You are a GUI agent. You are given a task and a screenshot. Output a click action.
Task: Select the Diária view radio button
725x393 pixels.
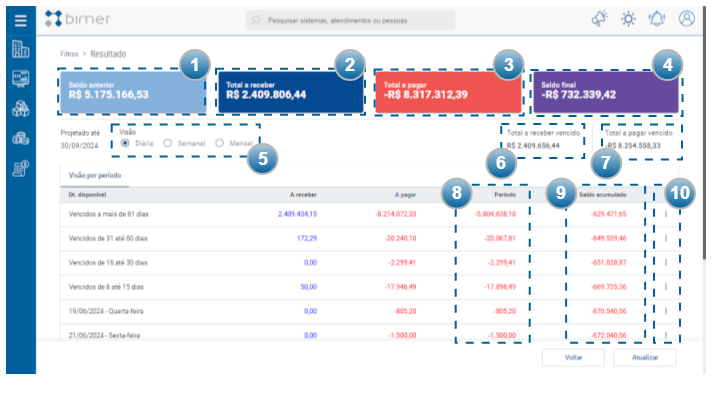pyautogui.click(x=125, y=143)
